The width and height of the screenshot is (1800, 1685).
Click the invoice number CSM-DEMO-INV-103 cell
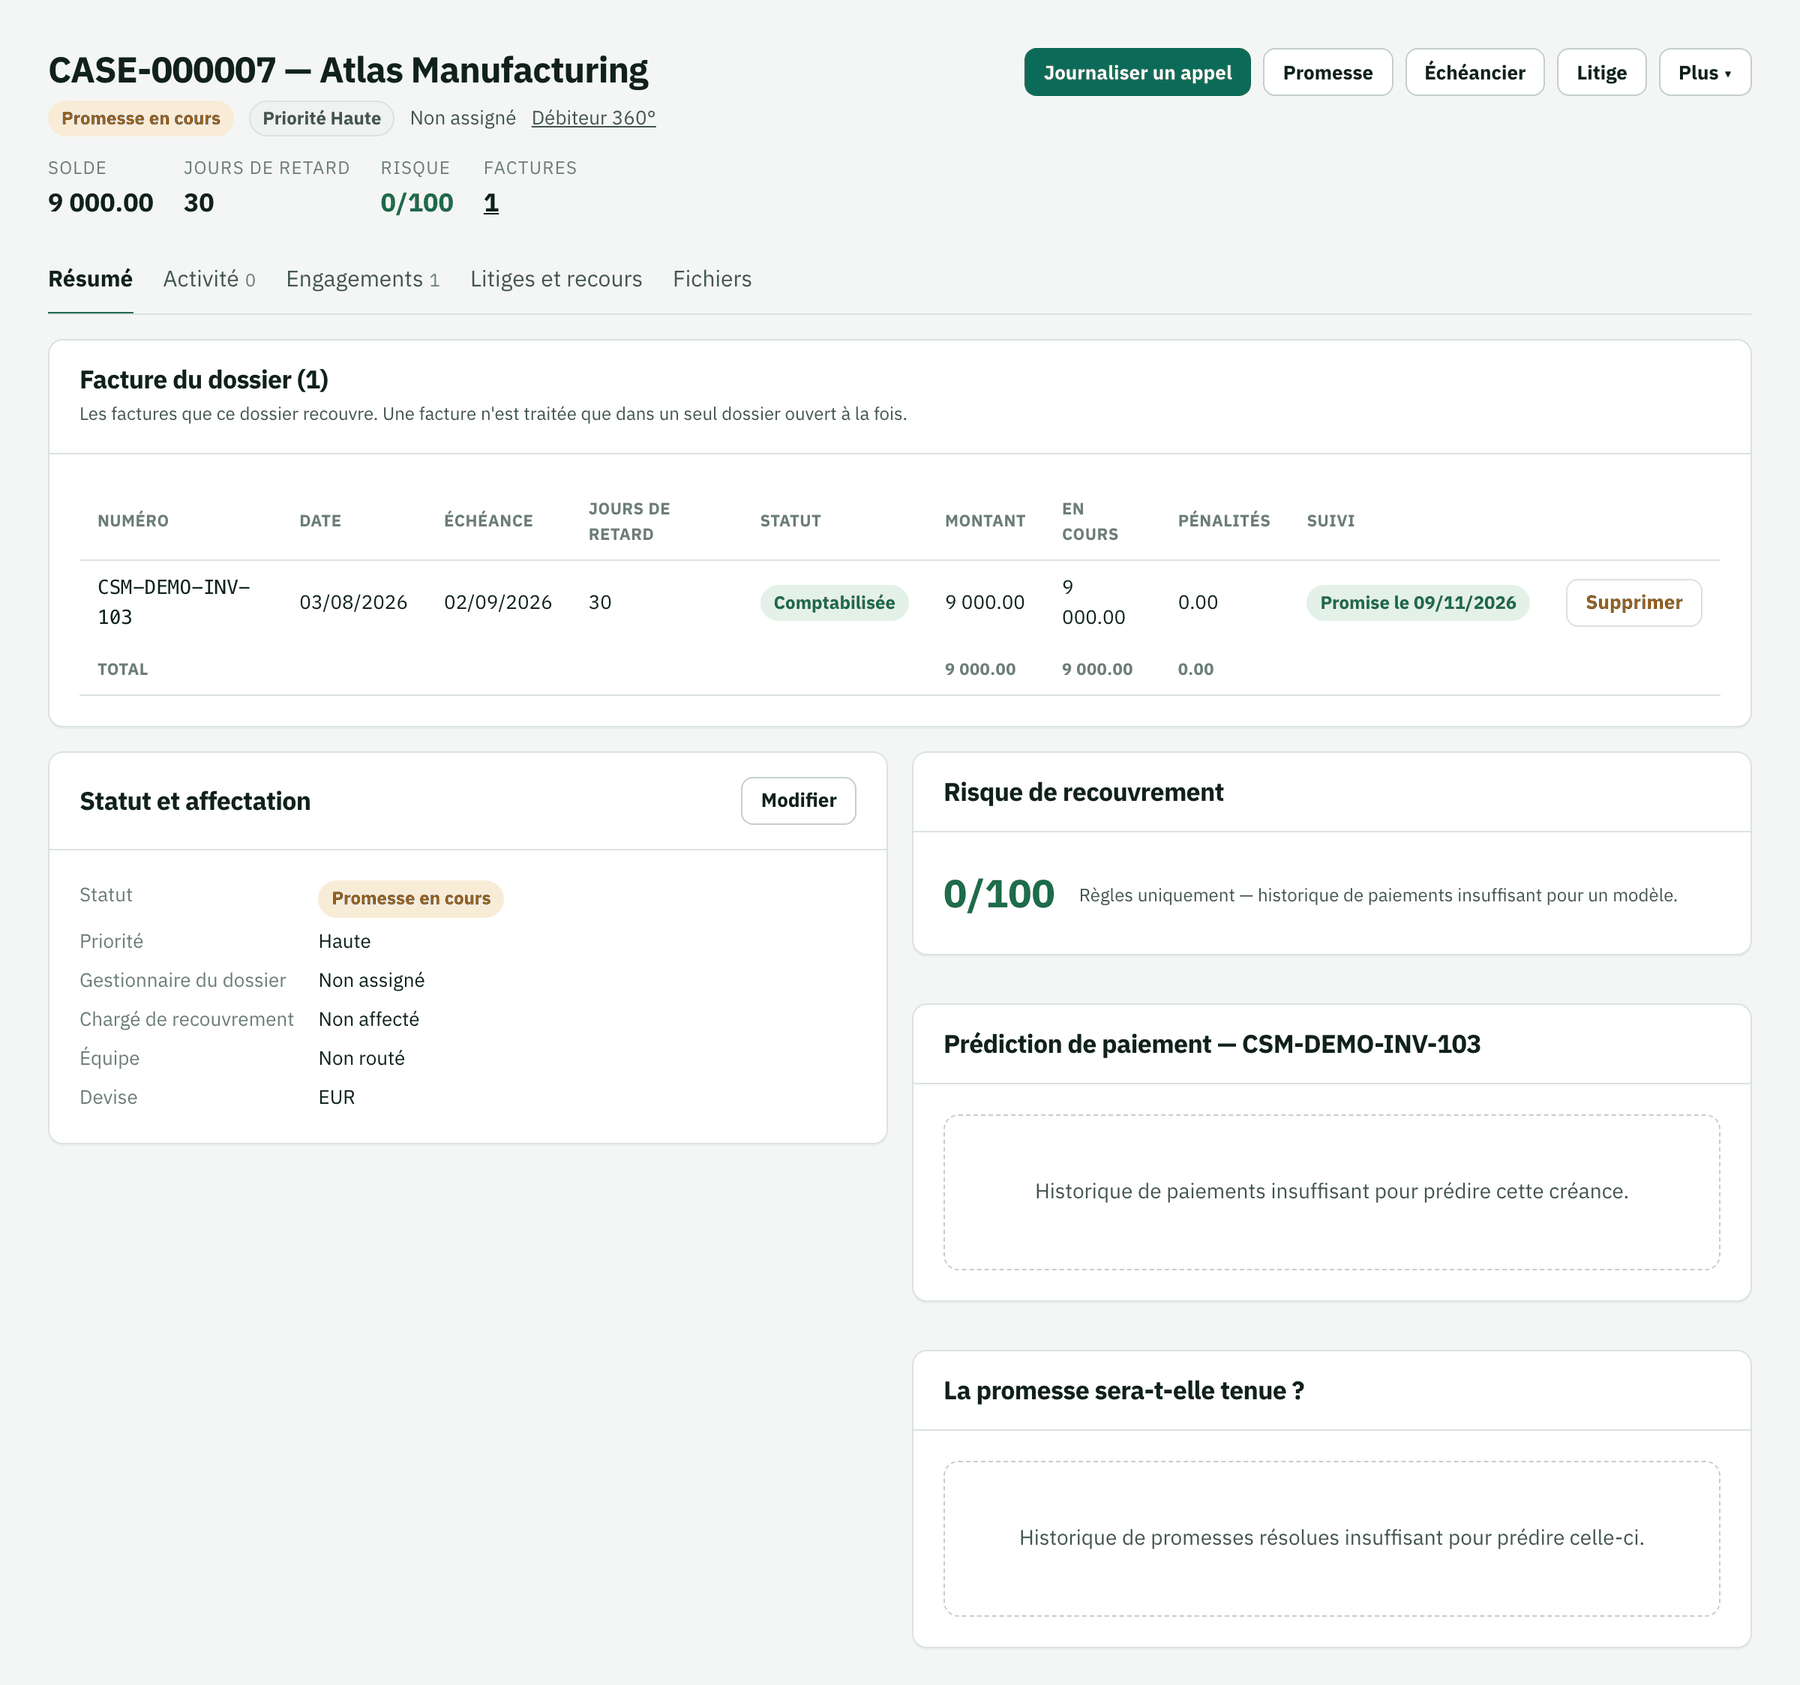coord(174,602)
